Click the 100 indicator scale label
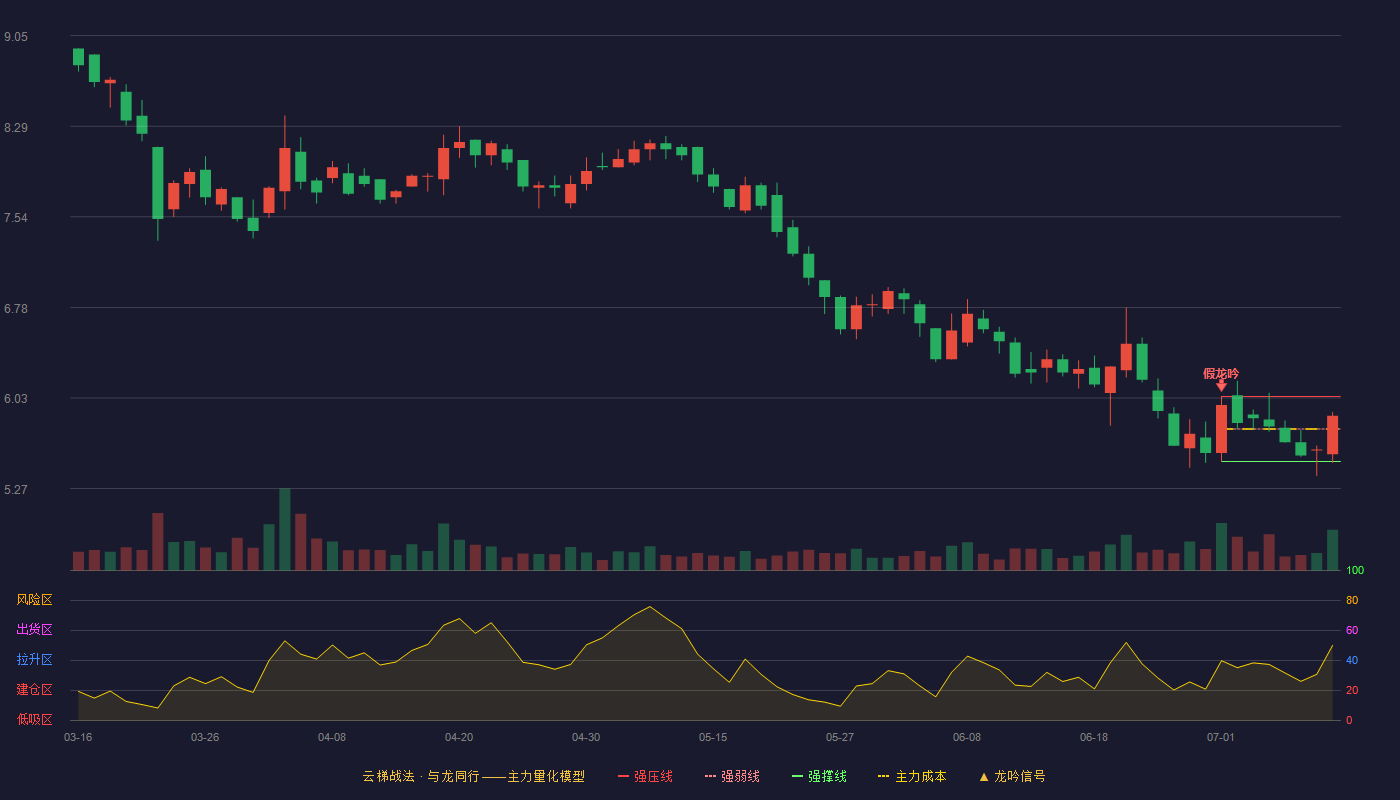This screenshot has width=1400, height=800. click(1355, 571)
